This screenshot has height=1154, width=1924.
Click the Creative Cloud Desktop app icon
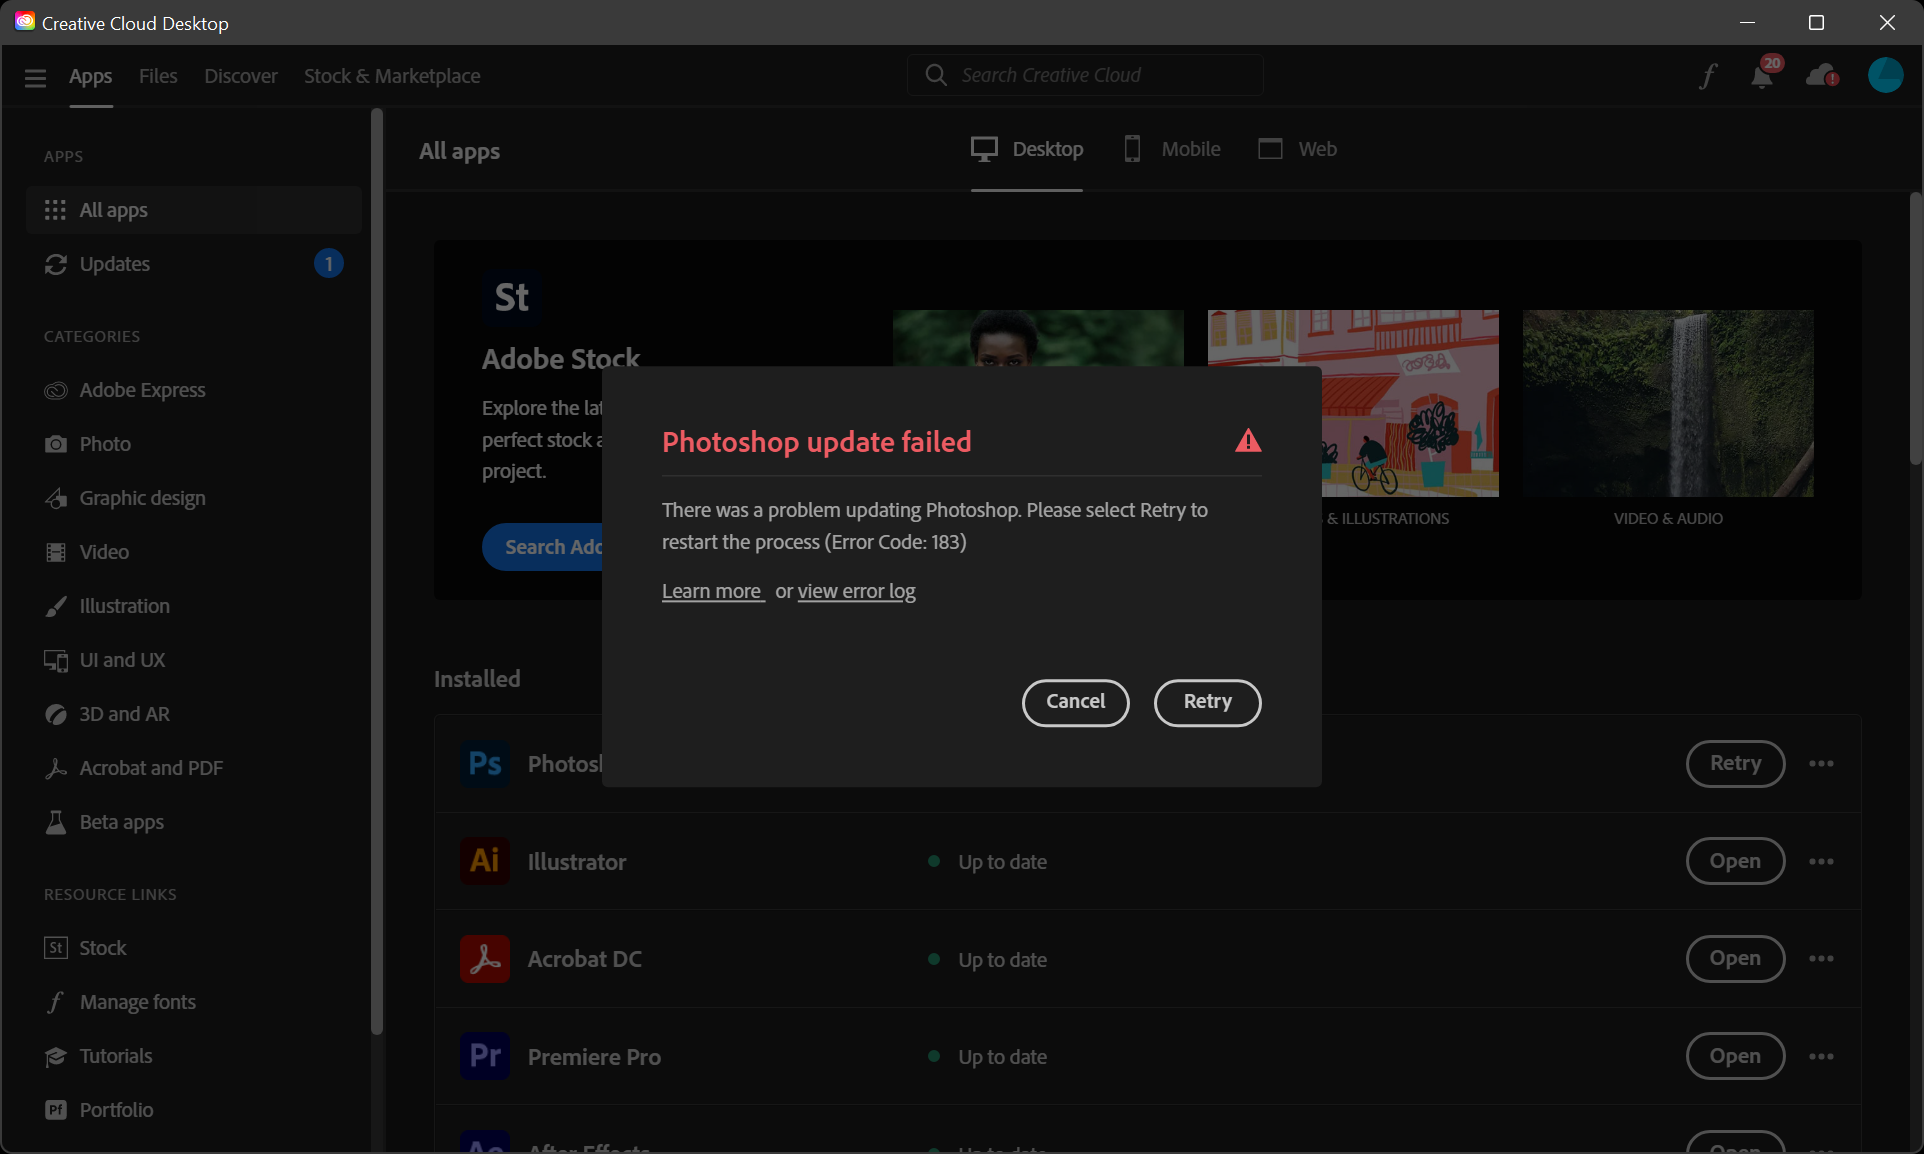click(x=25, y=22)
